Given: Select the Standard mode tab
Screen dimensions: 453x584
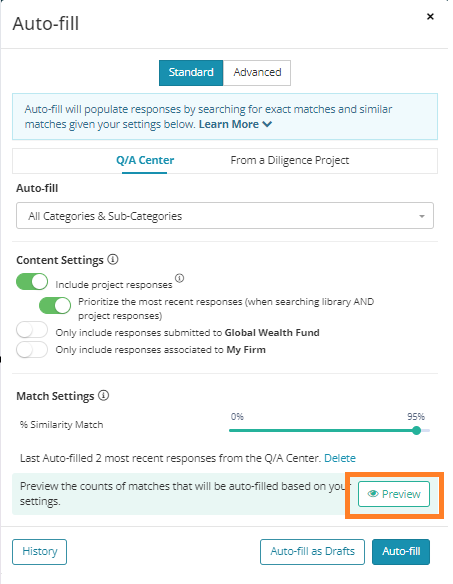Looking at the screenshot, I should pos(191,73).
